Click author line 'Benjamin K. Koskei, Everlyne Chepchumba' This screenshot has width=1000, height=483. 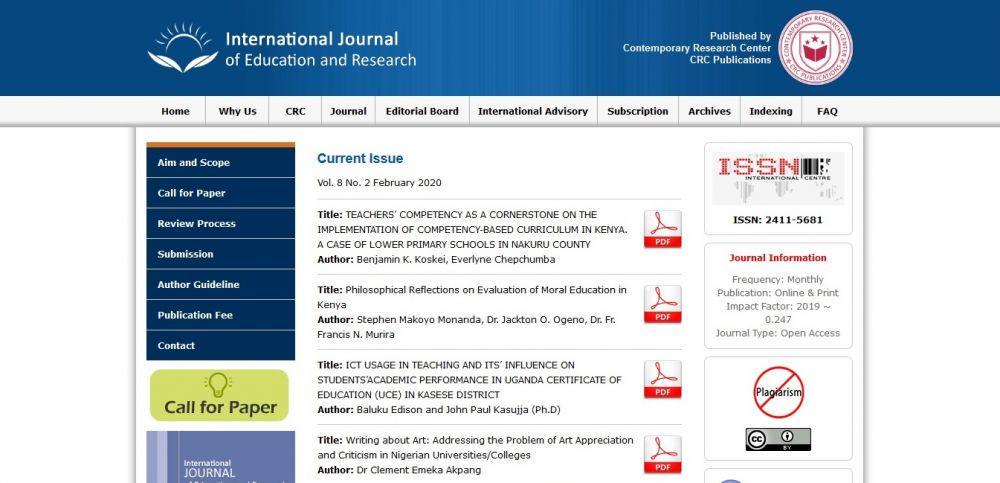[456, 260]
